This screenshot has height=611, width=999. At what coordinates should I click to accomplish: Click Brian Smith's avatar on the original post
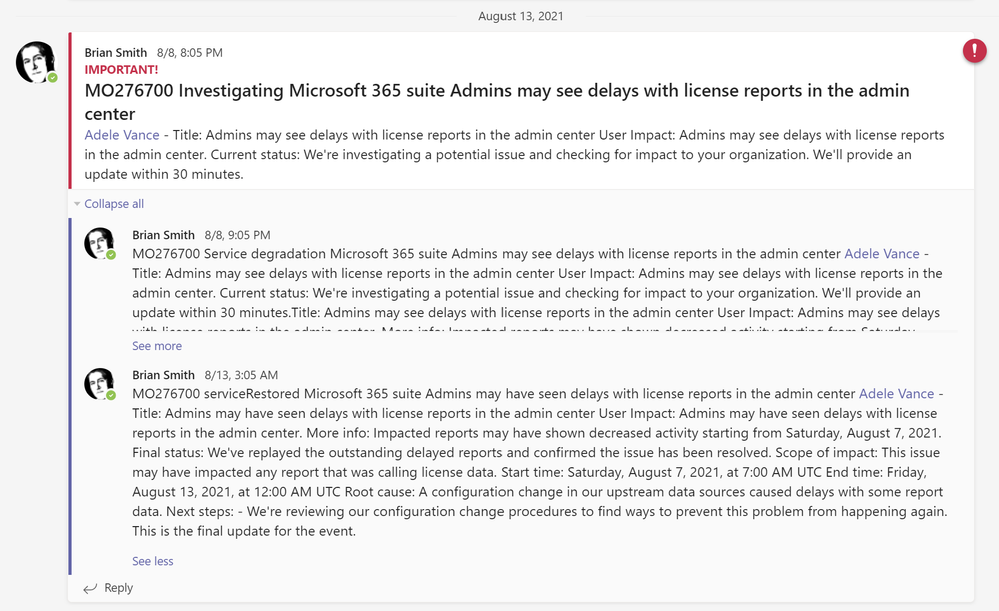(x=36, y=62)
